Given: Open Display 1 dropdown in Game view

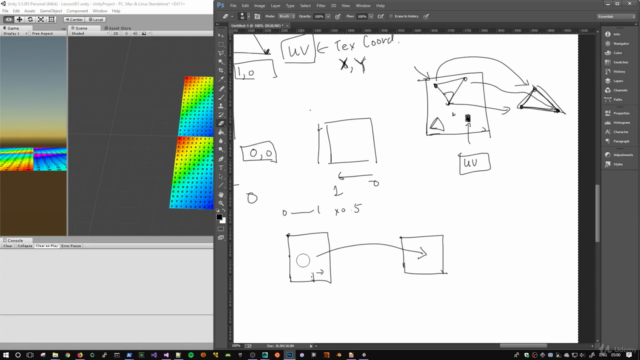Looking at the screenshot, I should coord(15,33).
